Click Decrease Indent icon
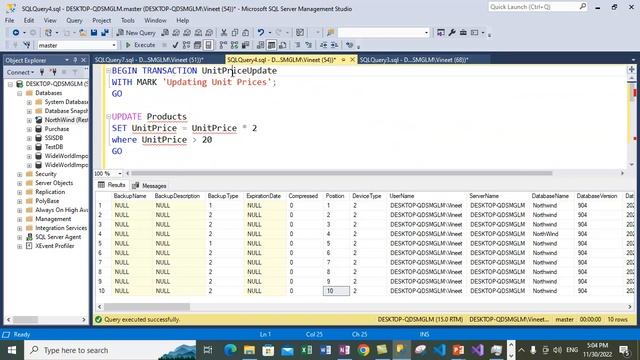 (323, 45)
